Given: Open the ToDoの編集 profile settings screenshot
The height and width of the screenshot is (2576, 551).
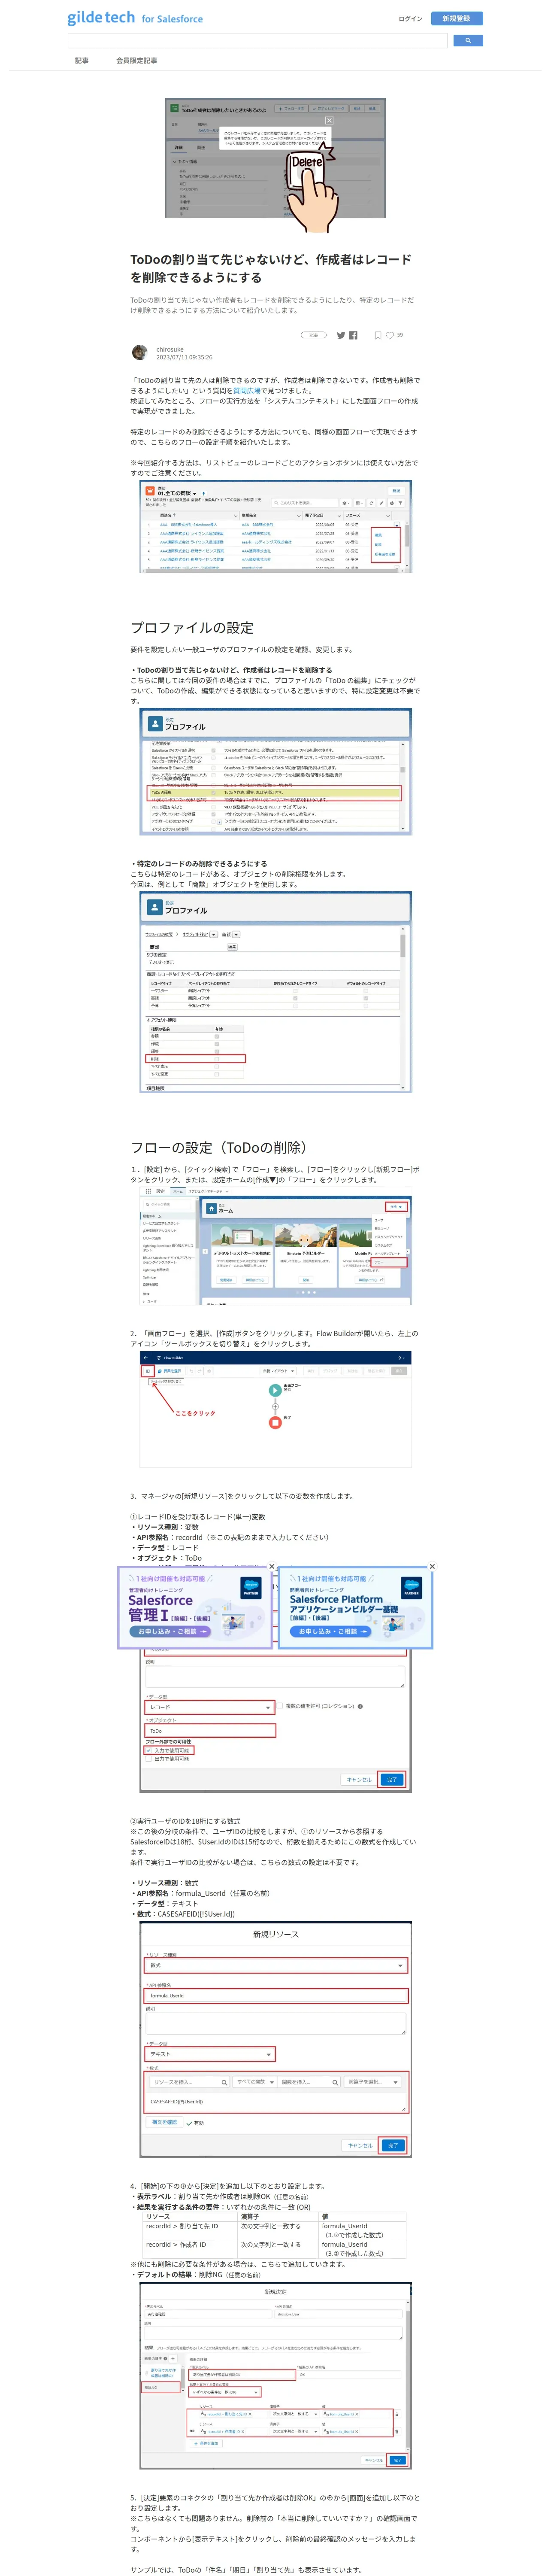Looking at the screenshot, I should coord(275,771).
